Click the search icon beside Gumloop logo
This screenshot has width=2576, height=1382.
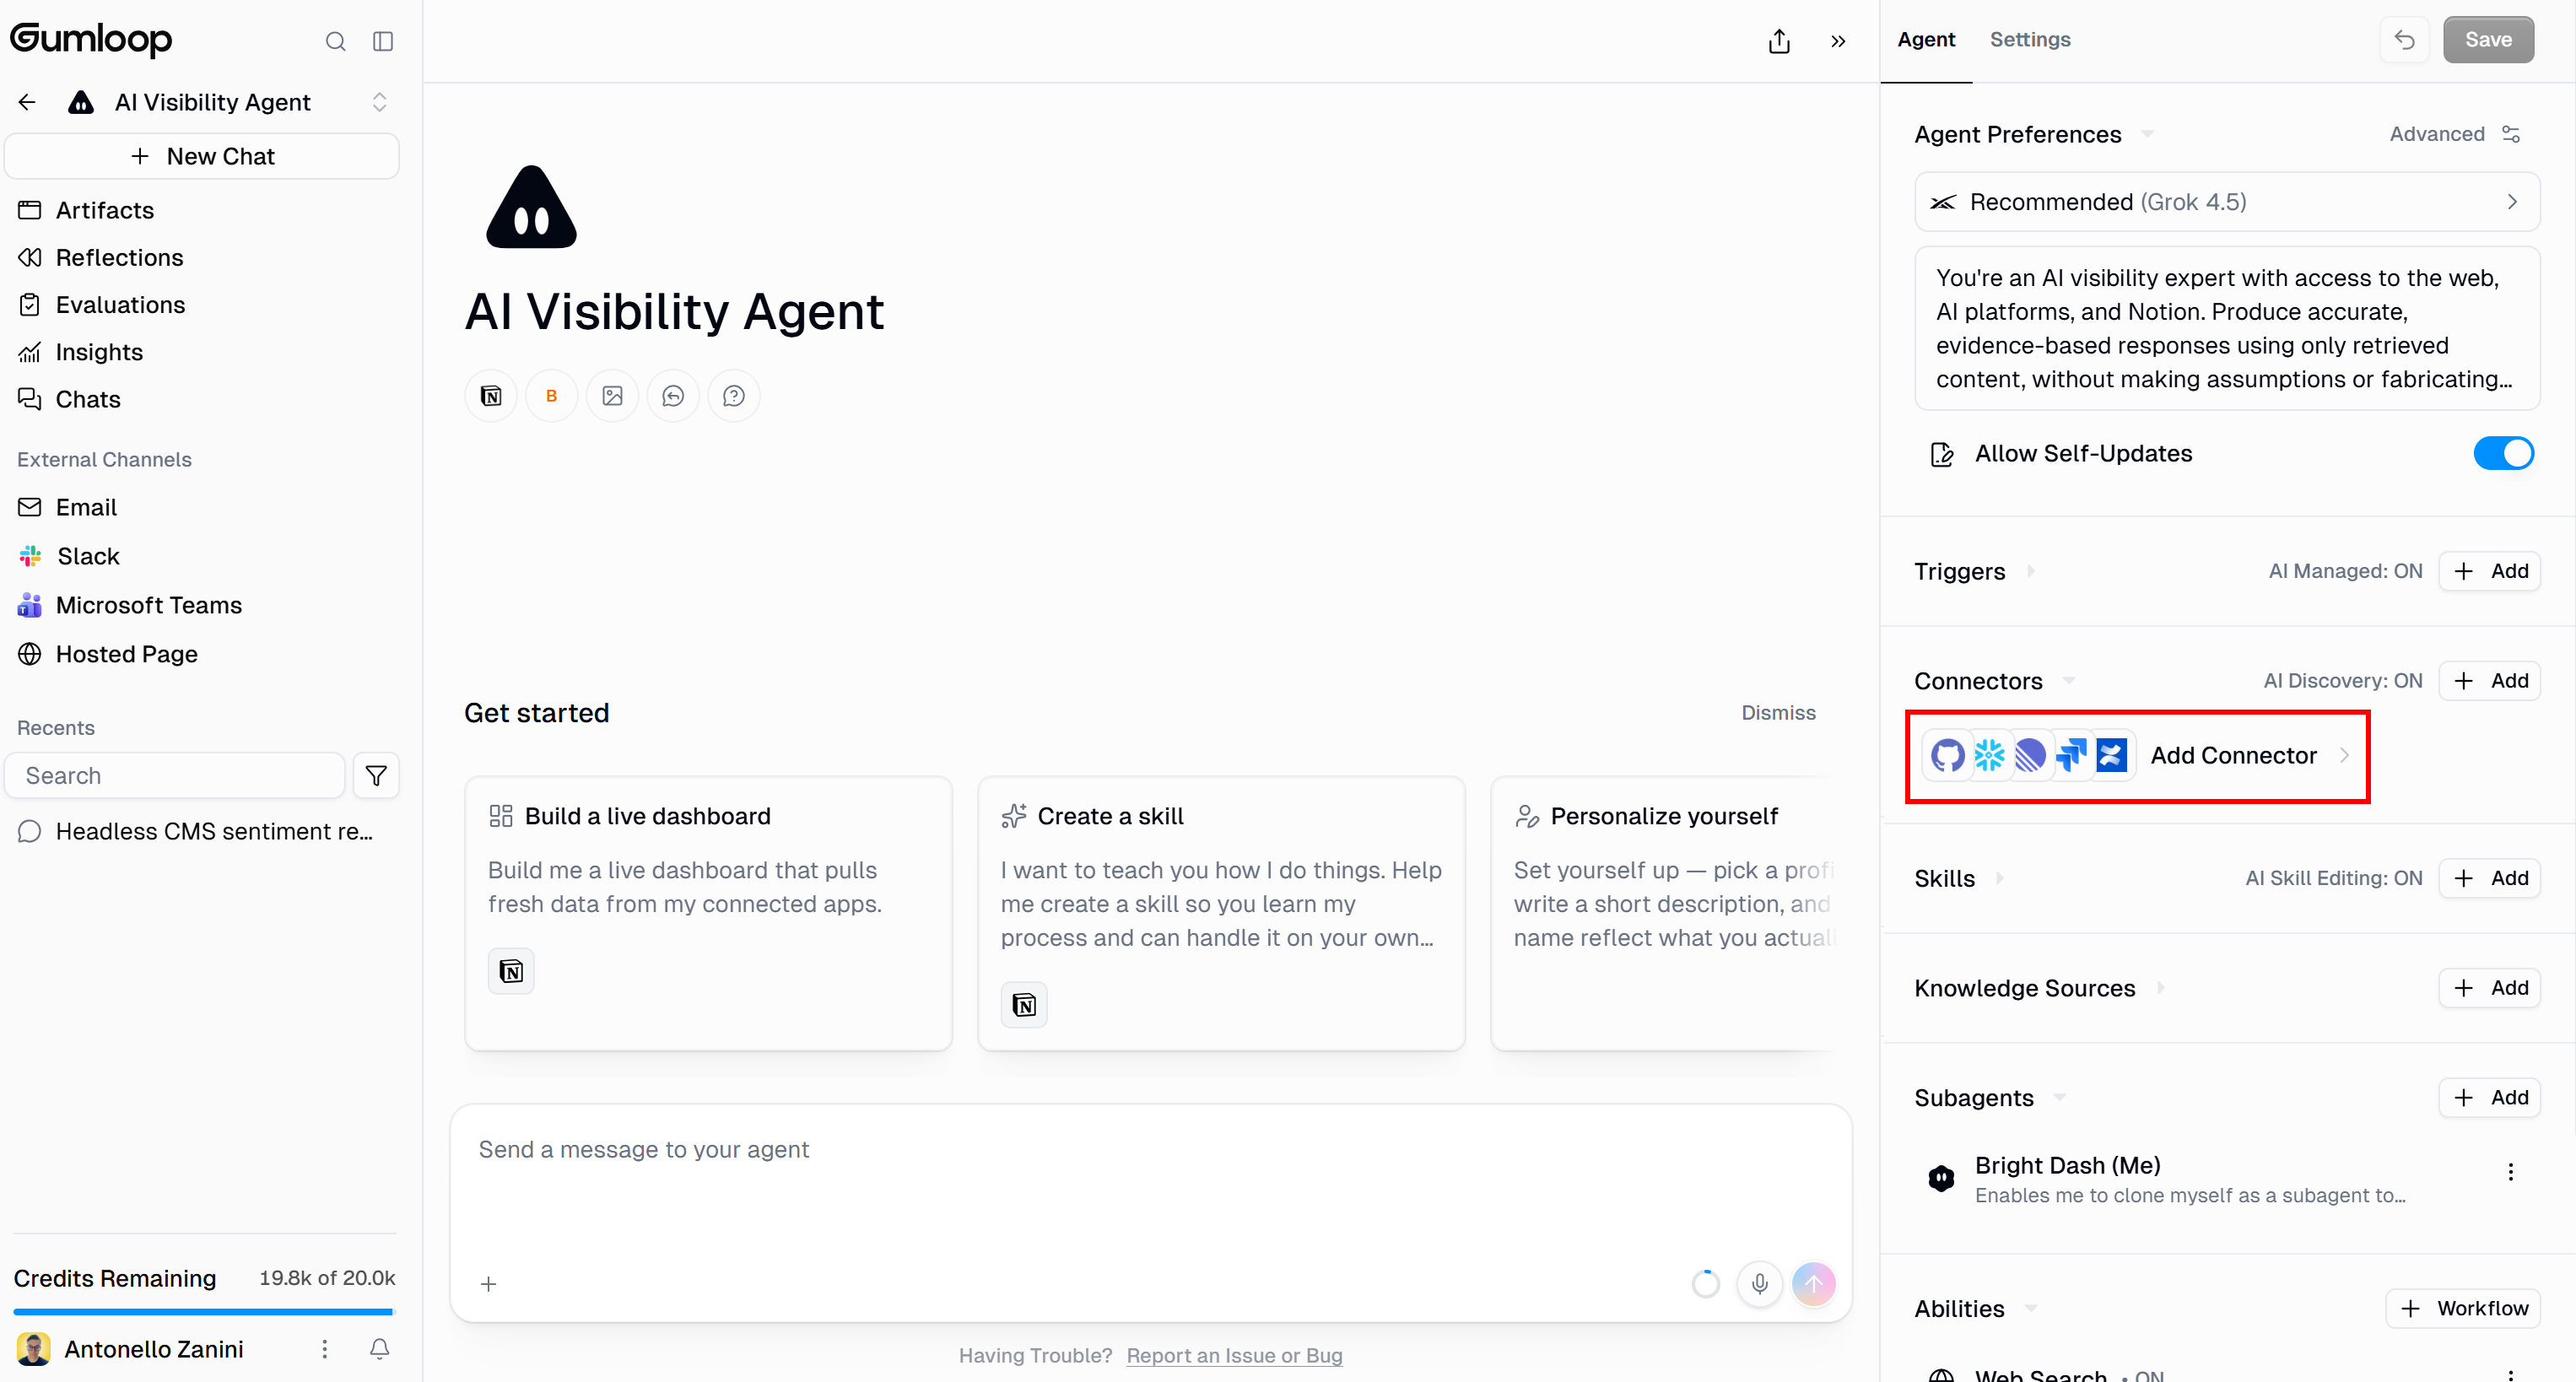pos(335,41)
